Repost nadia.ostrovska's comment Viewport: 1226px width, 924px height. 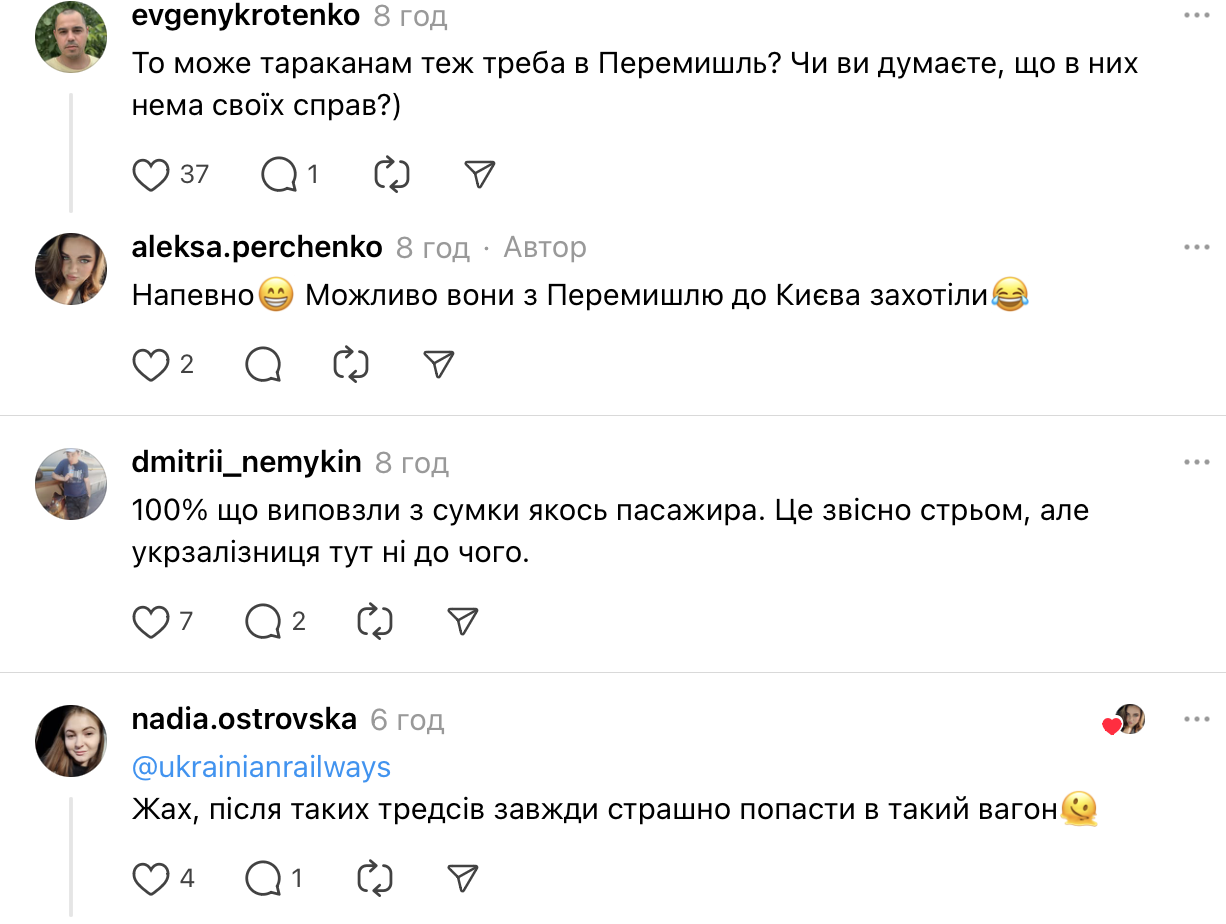pyautogui.click(x=375, y=879)
